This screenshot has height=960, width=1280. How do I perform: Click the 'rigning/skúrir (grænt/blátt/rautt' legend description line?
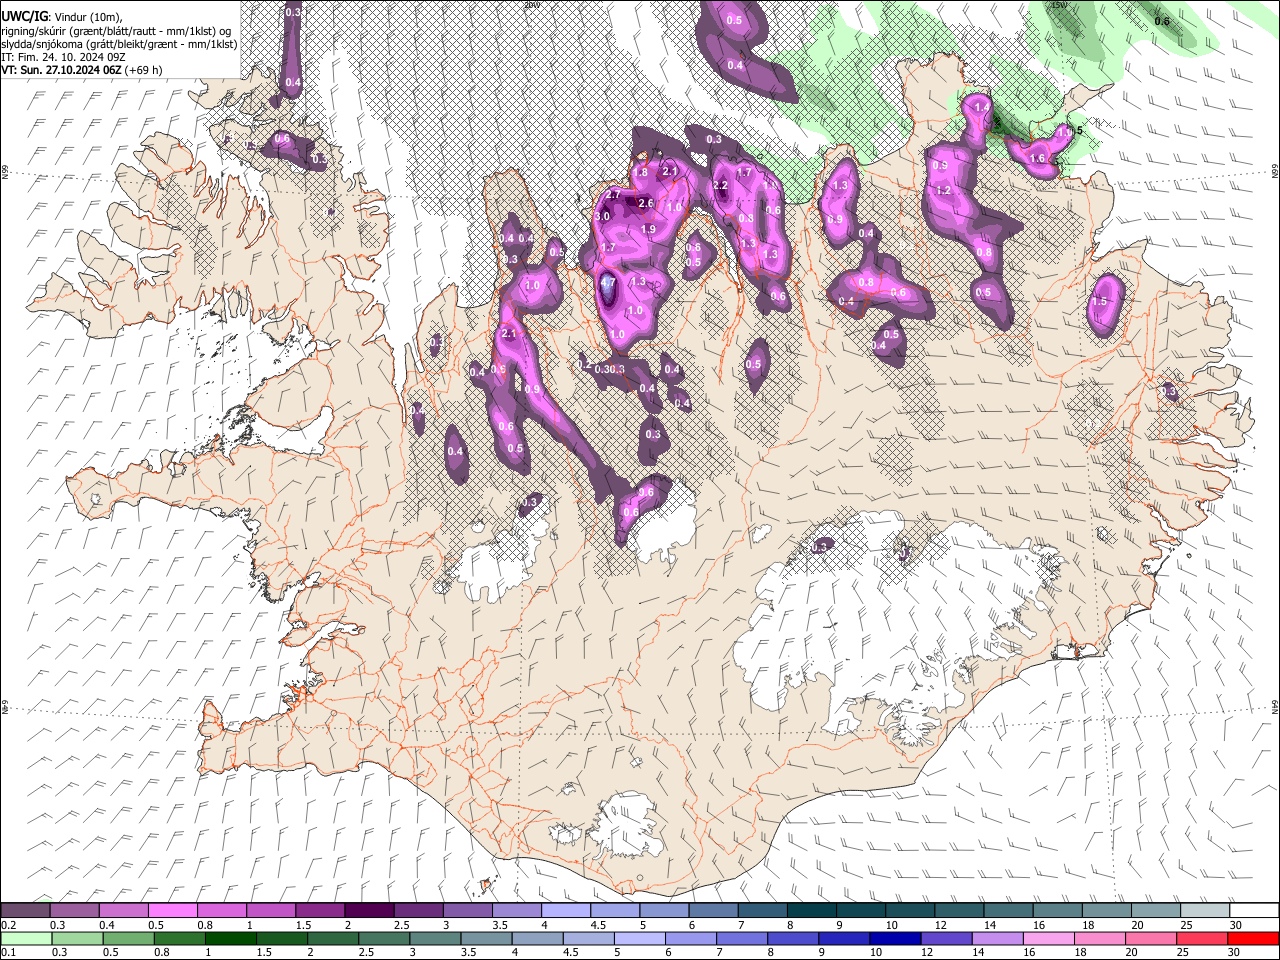(x=117, y=31)
